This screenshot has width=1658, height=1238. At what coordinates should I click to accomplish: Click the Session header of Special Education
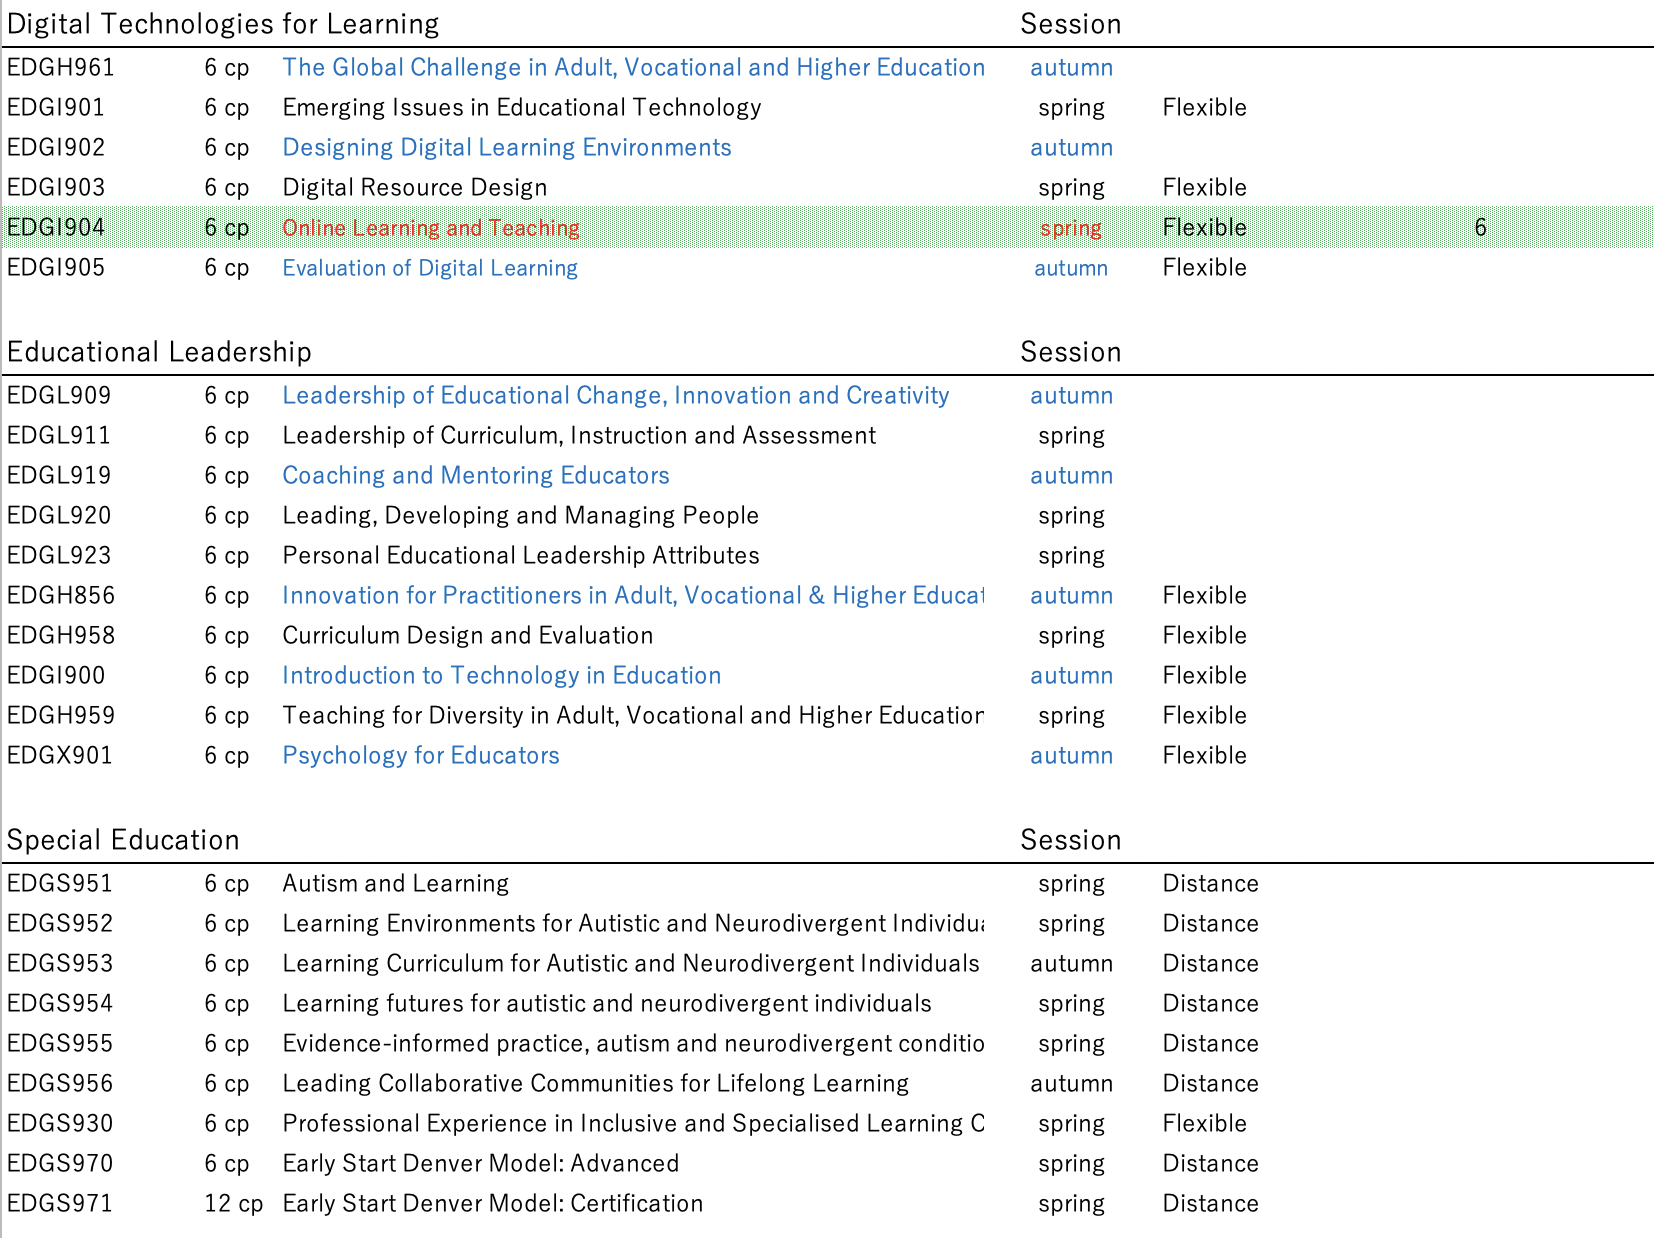click(1071, 840)
